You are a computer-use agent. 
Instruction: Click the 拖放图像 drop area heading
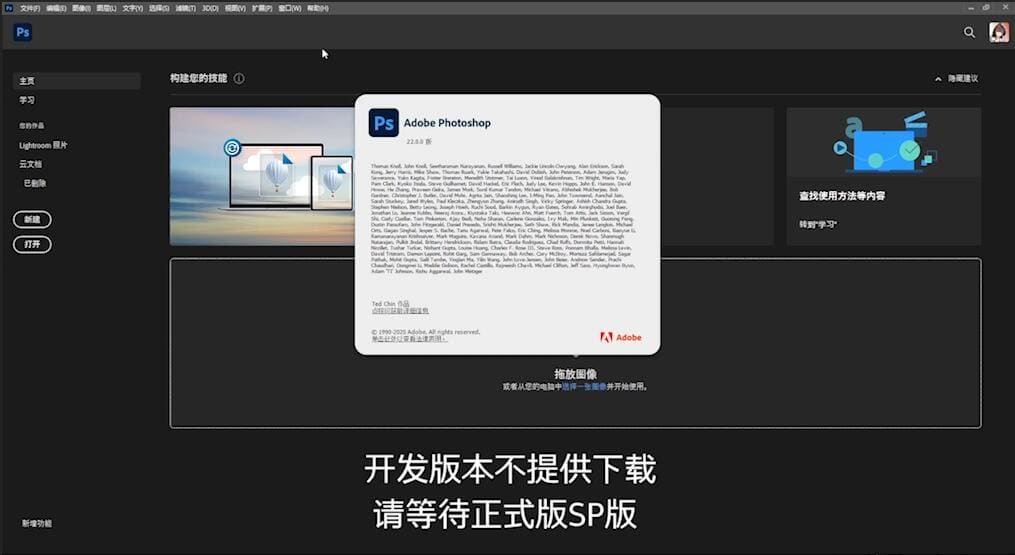pyautogui.click(x=575, y=374)
